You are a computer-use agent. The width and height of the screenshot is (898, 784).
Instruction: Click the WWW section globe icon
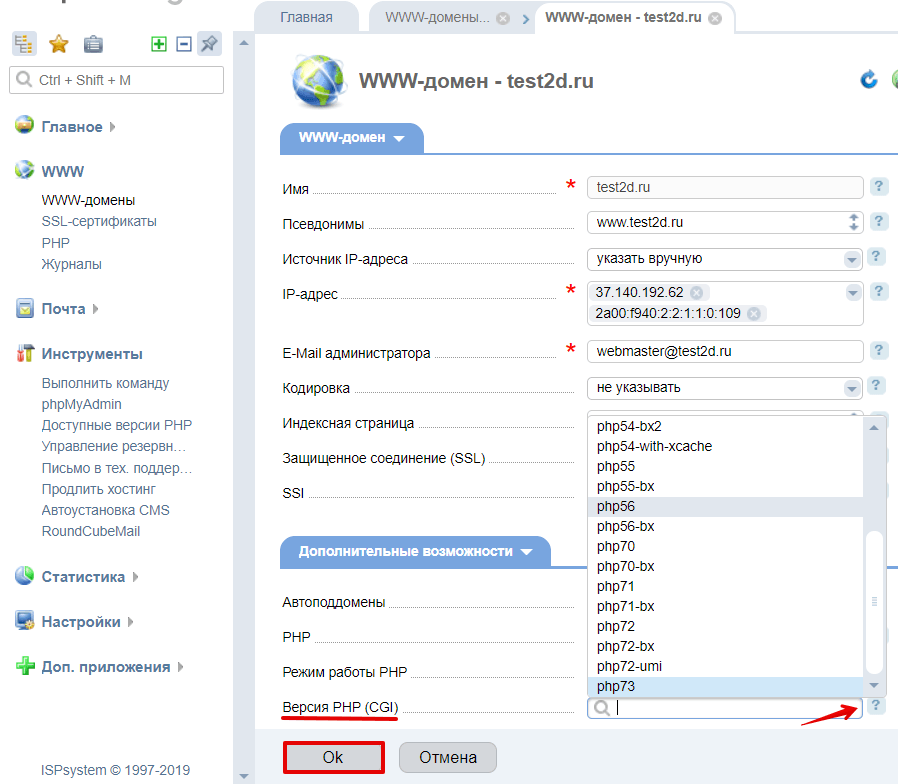point(25,170)
